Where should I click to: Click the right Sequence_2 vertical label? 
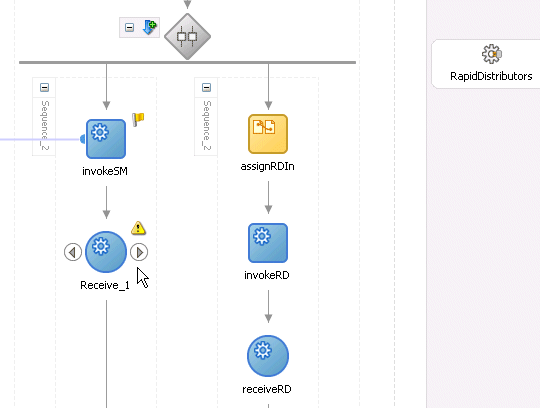click(207, 125)
